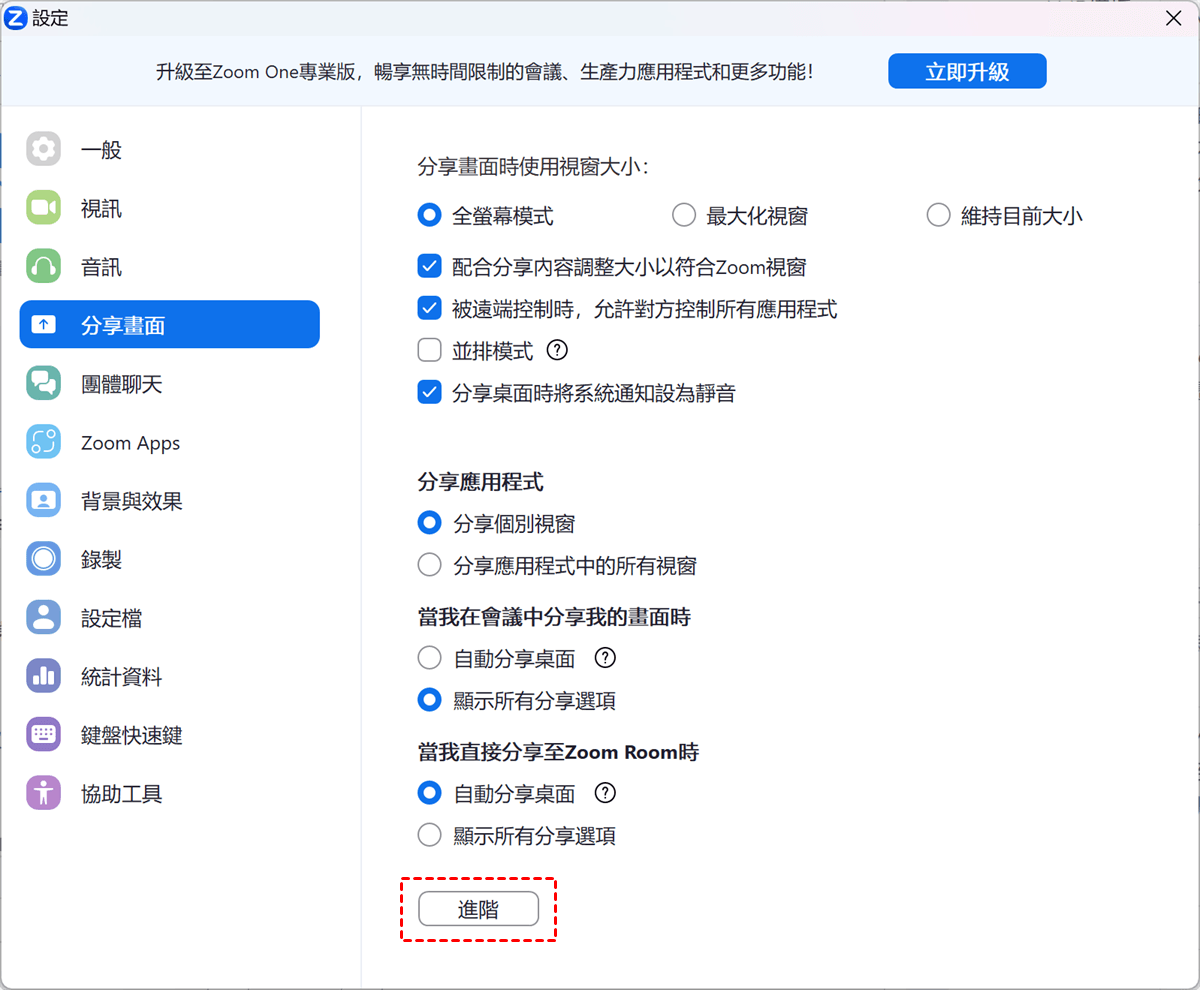This screenshot has width=1200, height=990.
Task: Click the 團體聊天 chat bubble icon
Action: click(43, 384)
